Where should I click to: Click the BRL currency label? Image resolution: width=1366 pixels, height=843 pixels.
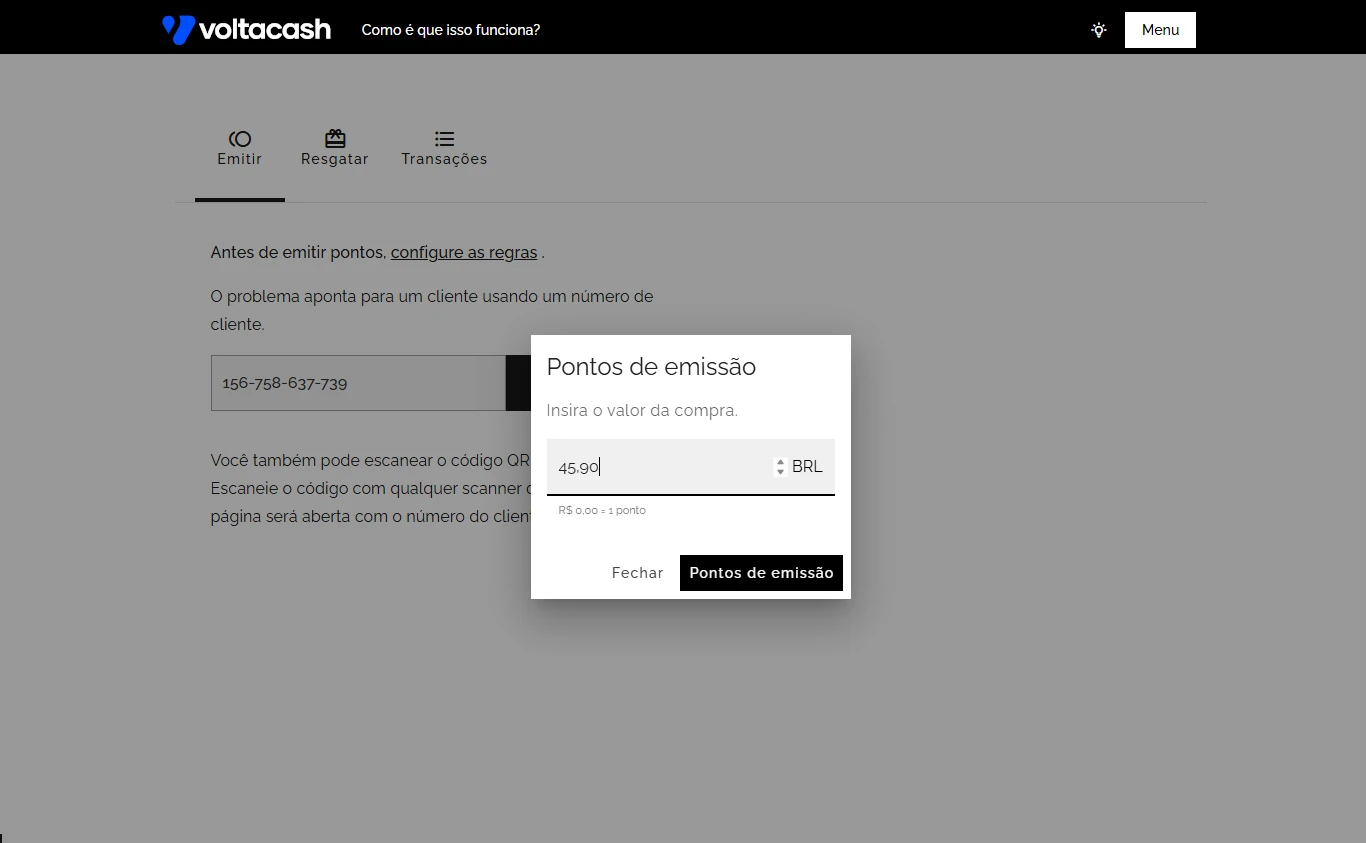[x=807, y=467]
